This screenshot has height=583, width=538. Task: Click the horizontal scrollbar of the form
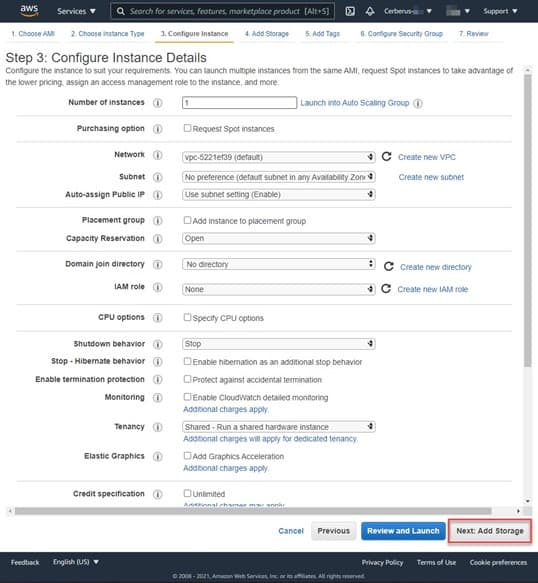click(253, 511)
